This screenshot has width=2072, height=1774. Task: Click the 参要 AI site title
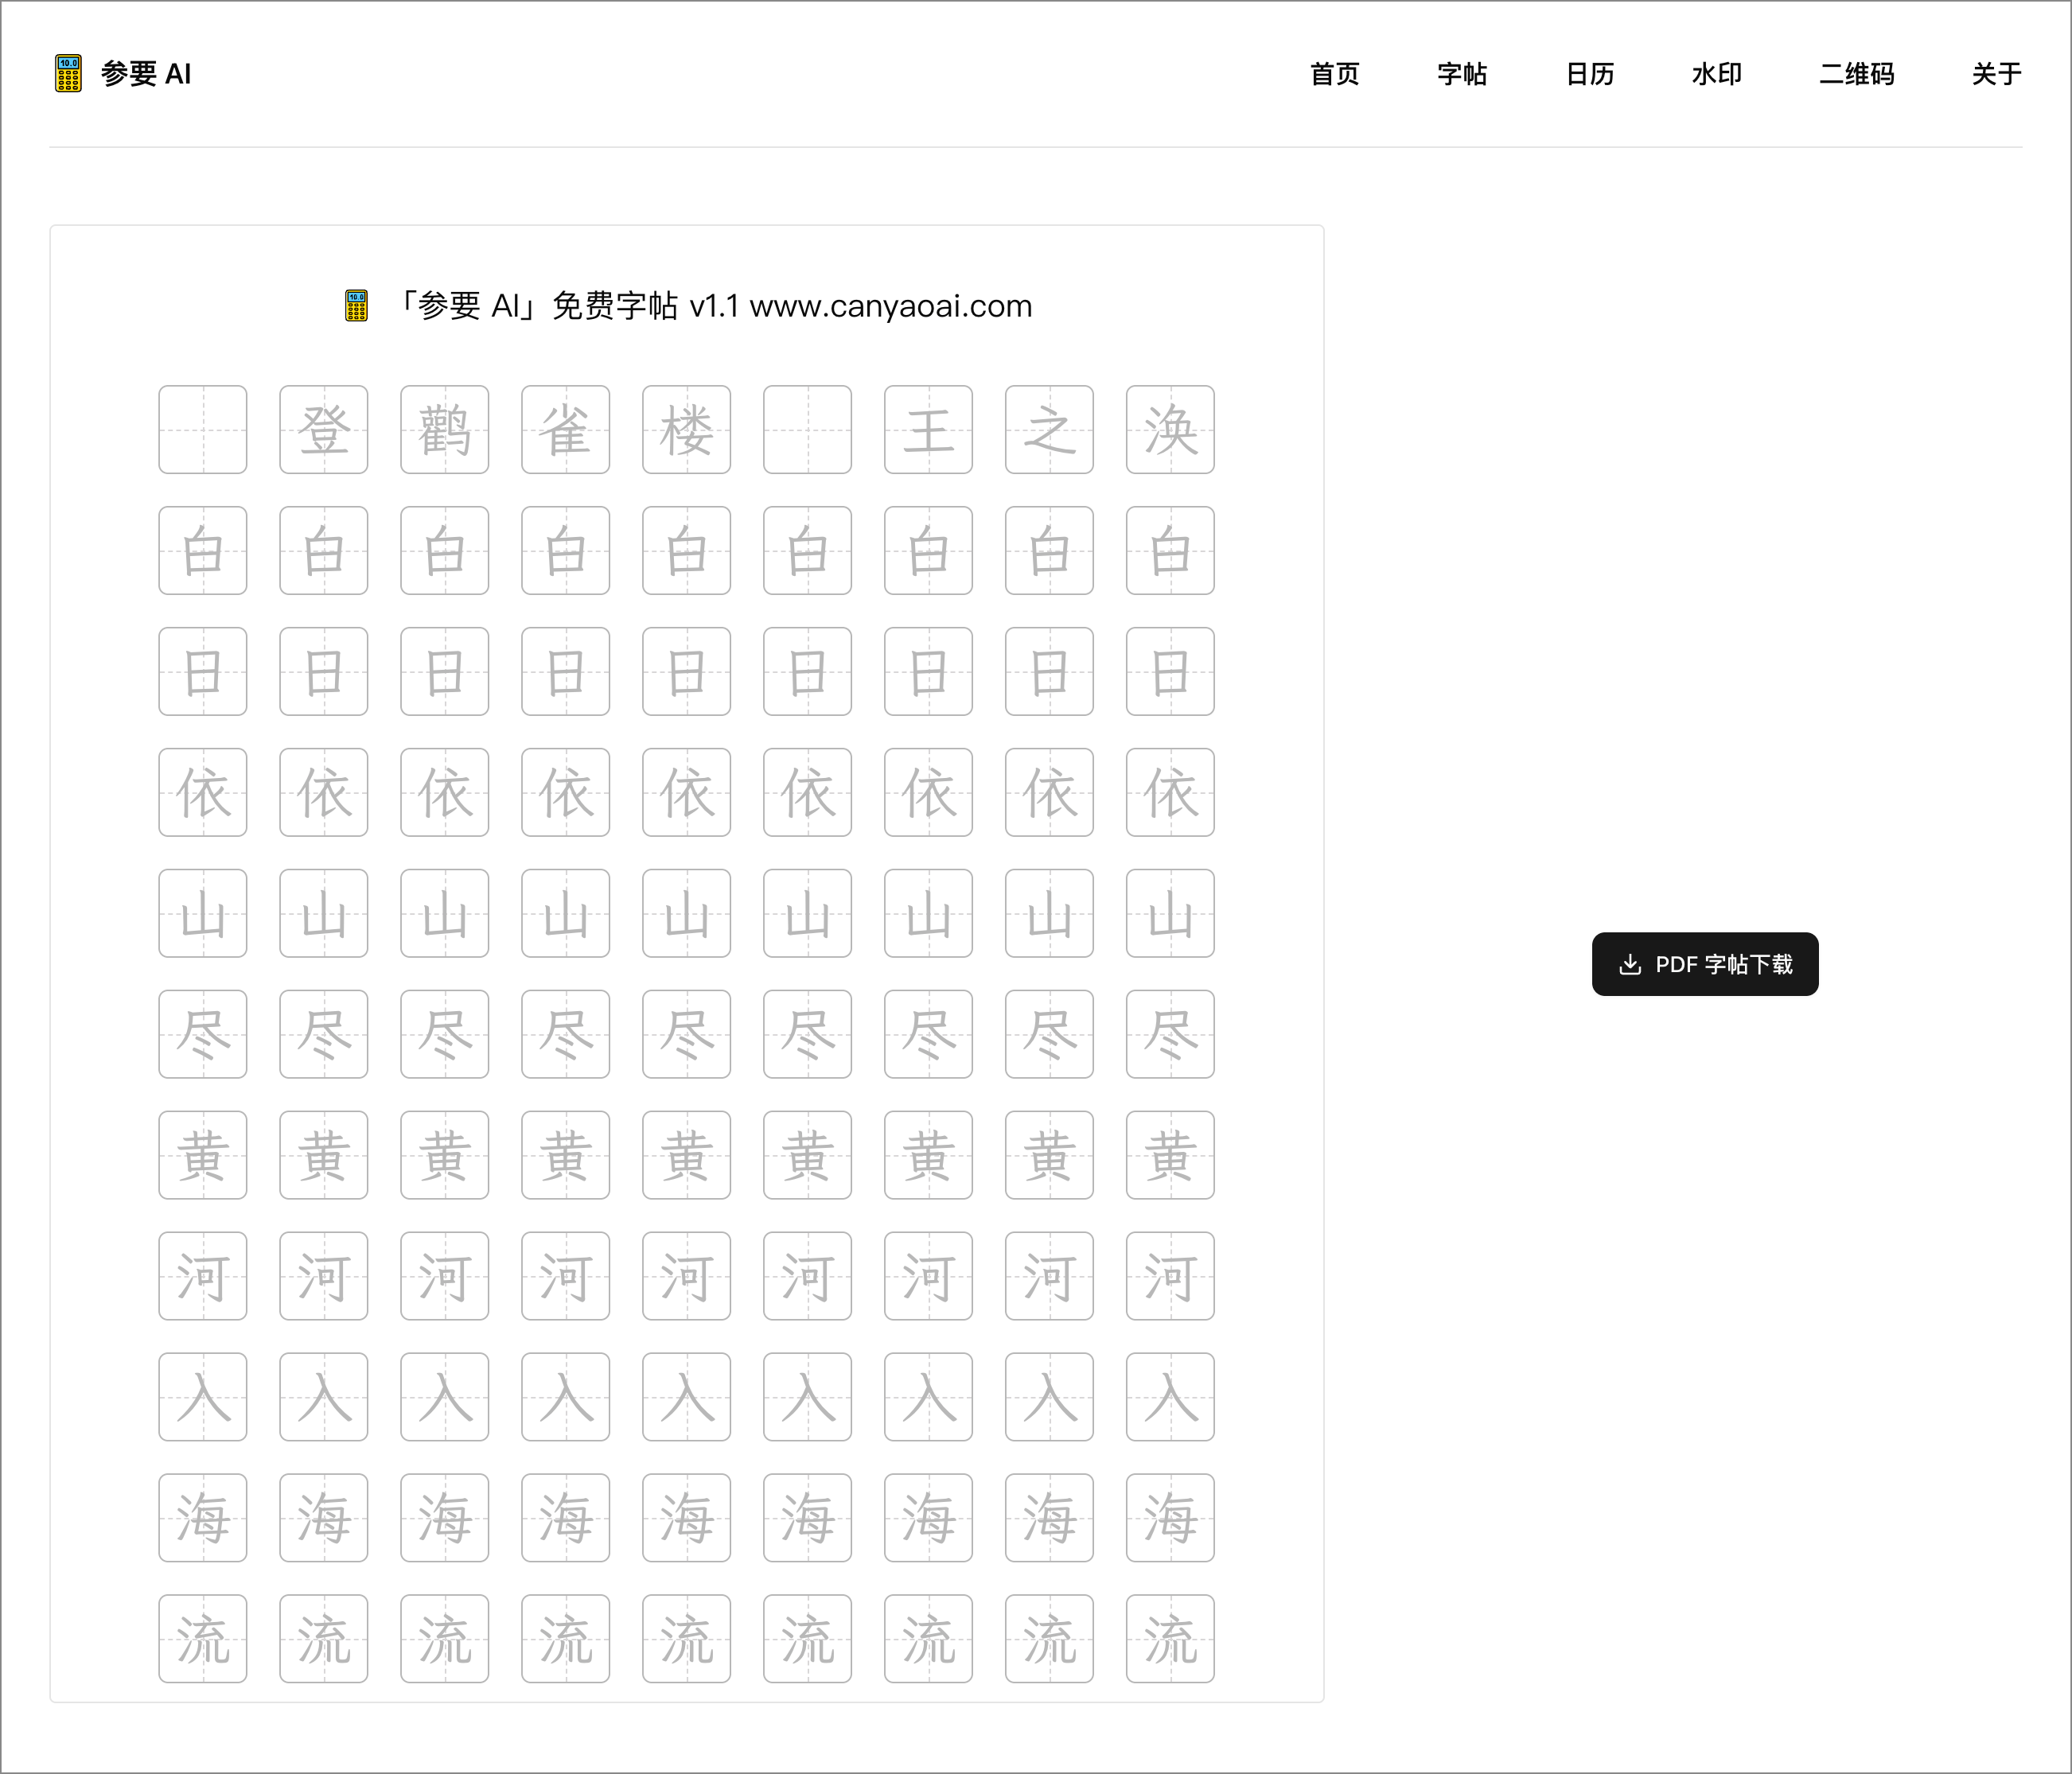(146, 74)
